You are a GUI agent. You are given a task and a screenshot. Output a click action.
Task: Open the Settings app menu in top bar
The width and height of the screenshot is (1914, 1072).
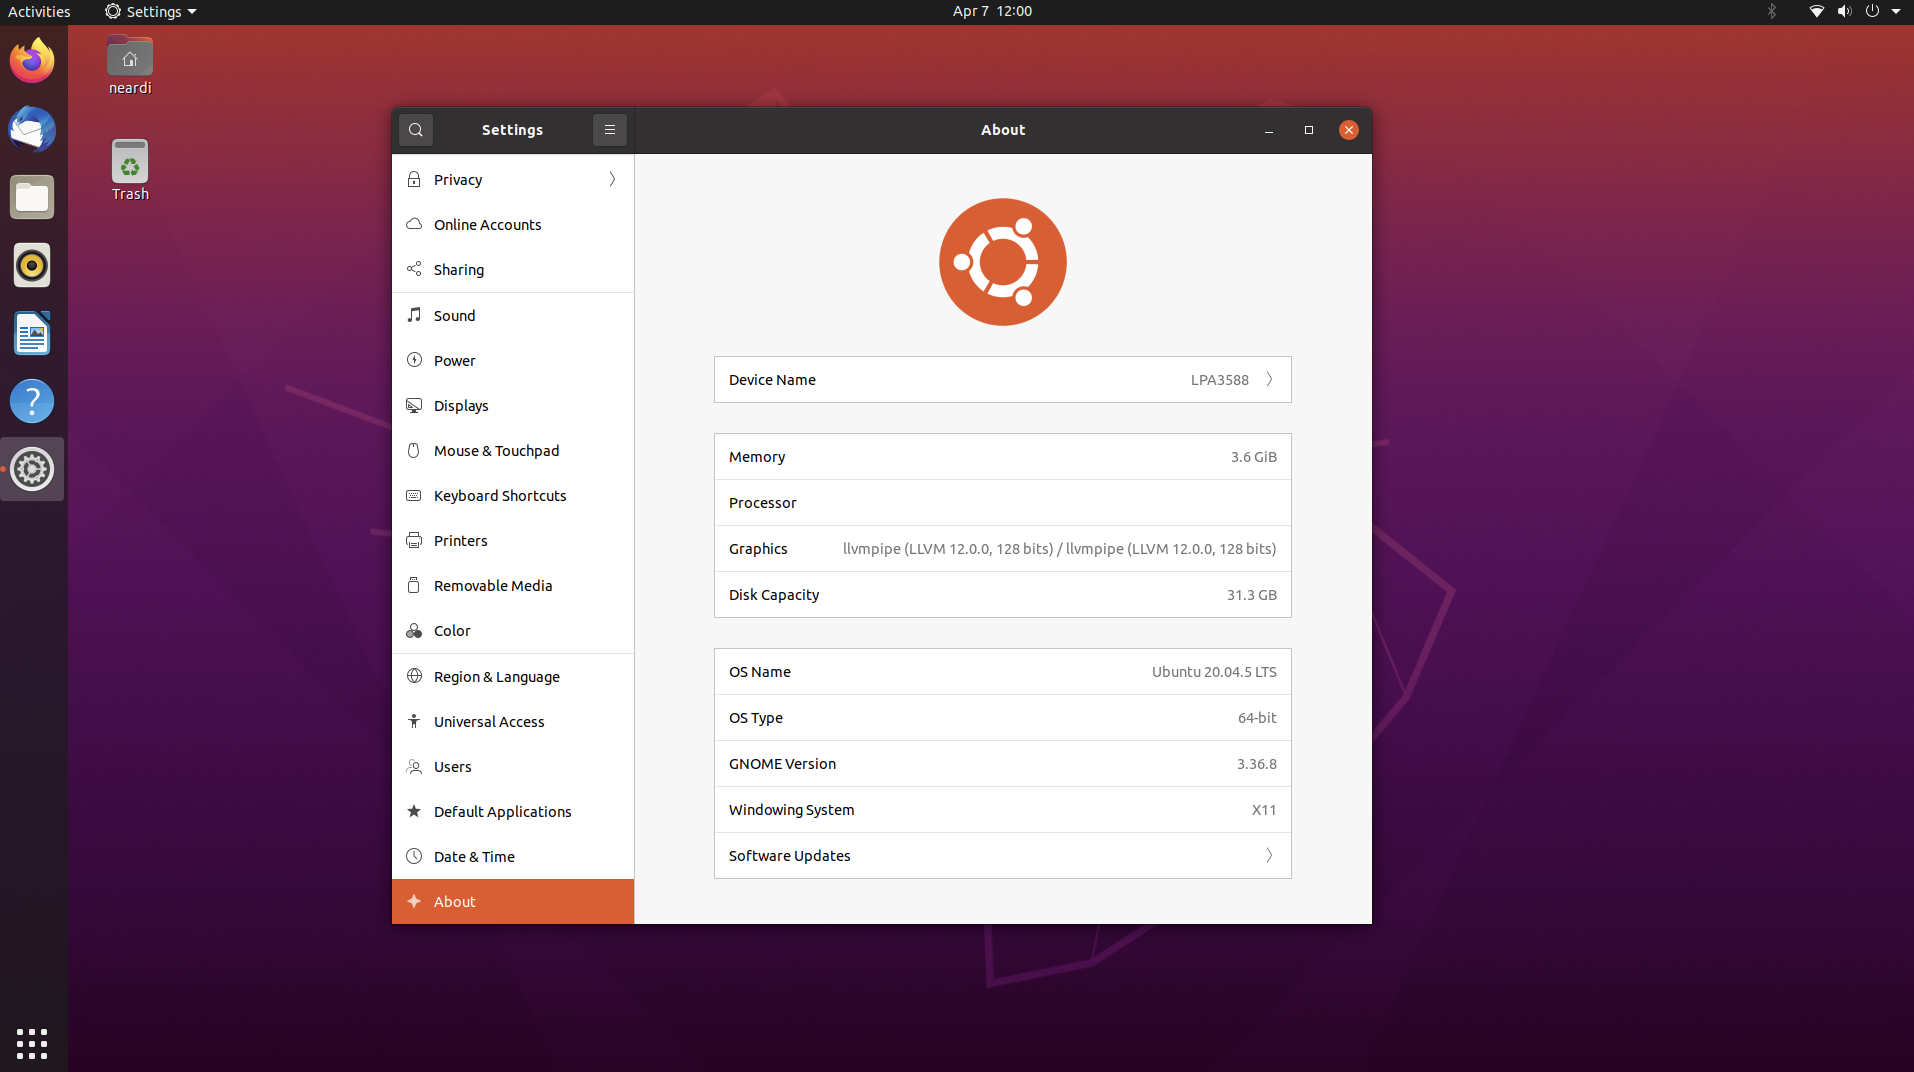coord(151,11)
